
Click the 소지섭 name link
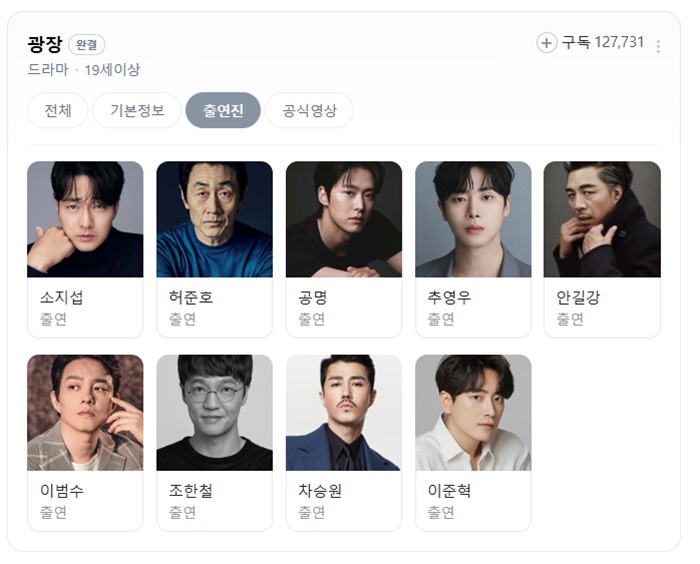(x=62, y=297)
